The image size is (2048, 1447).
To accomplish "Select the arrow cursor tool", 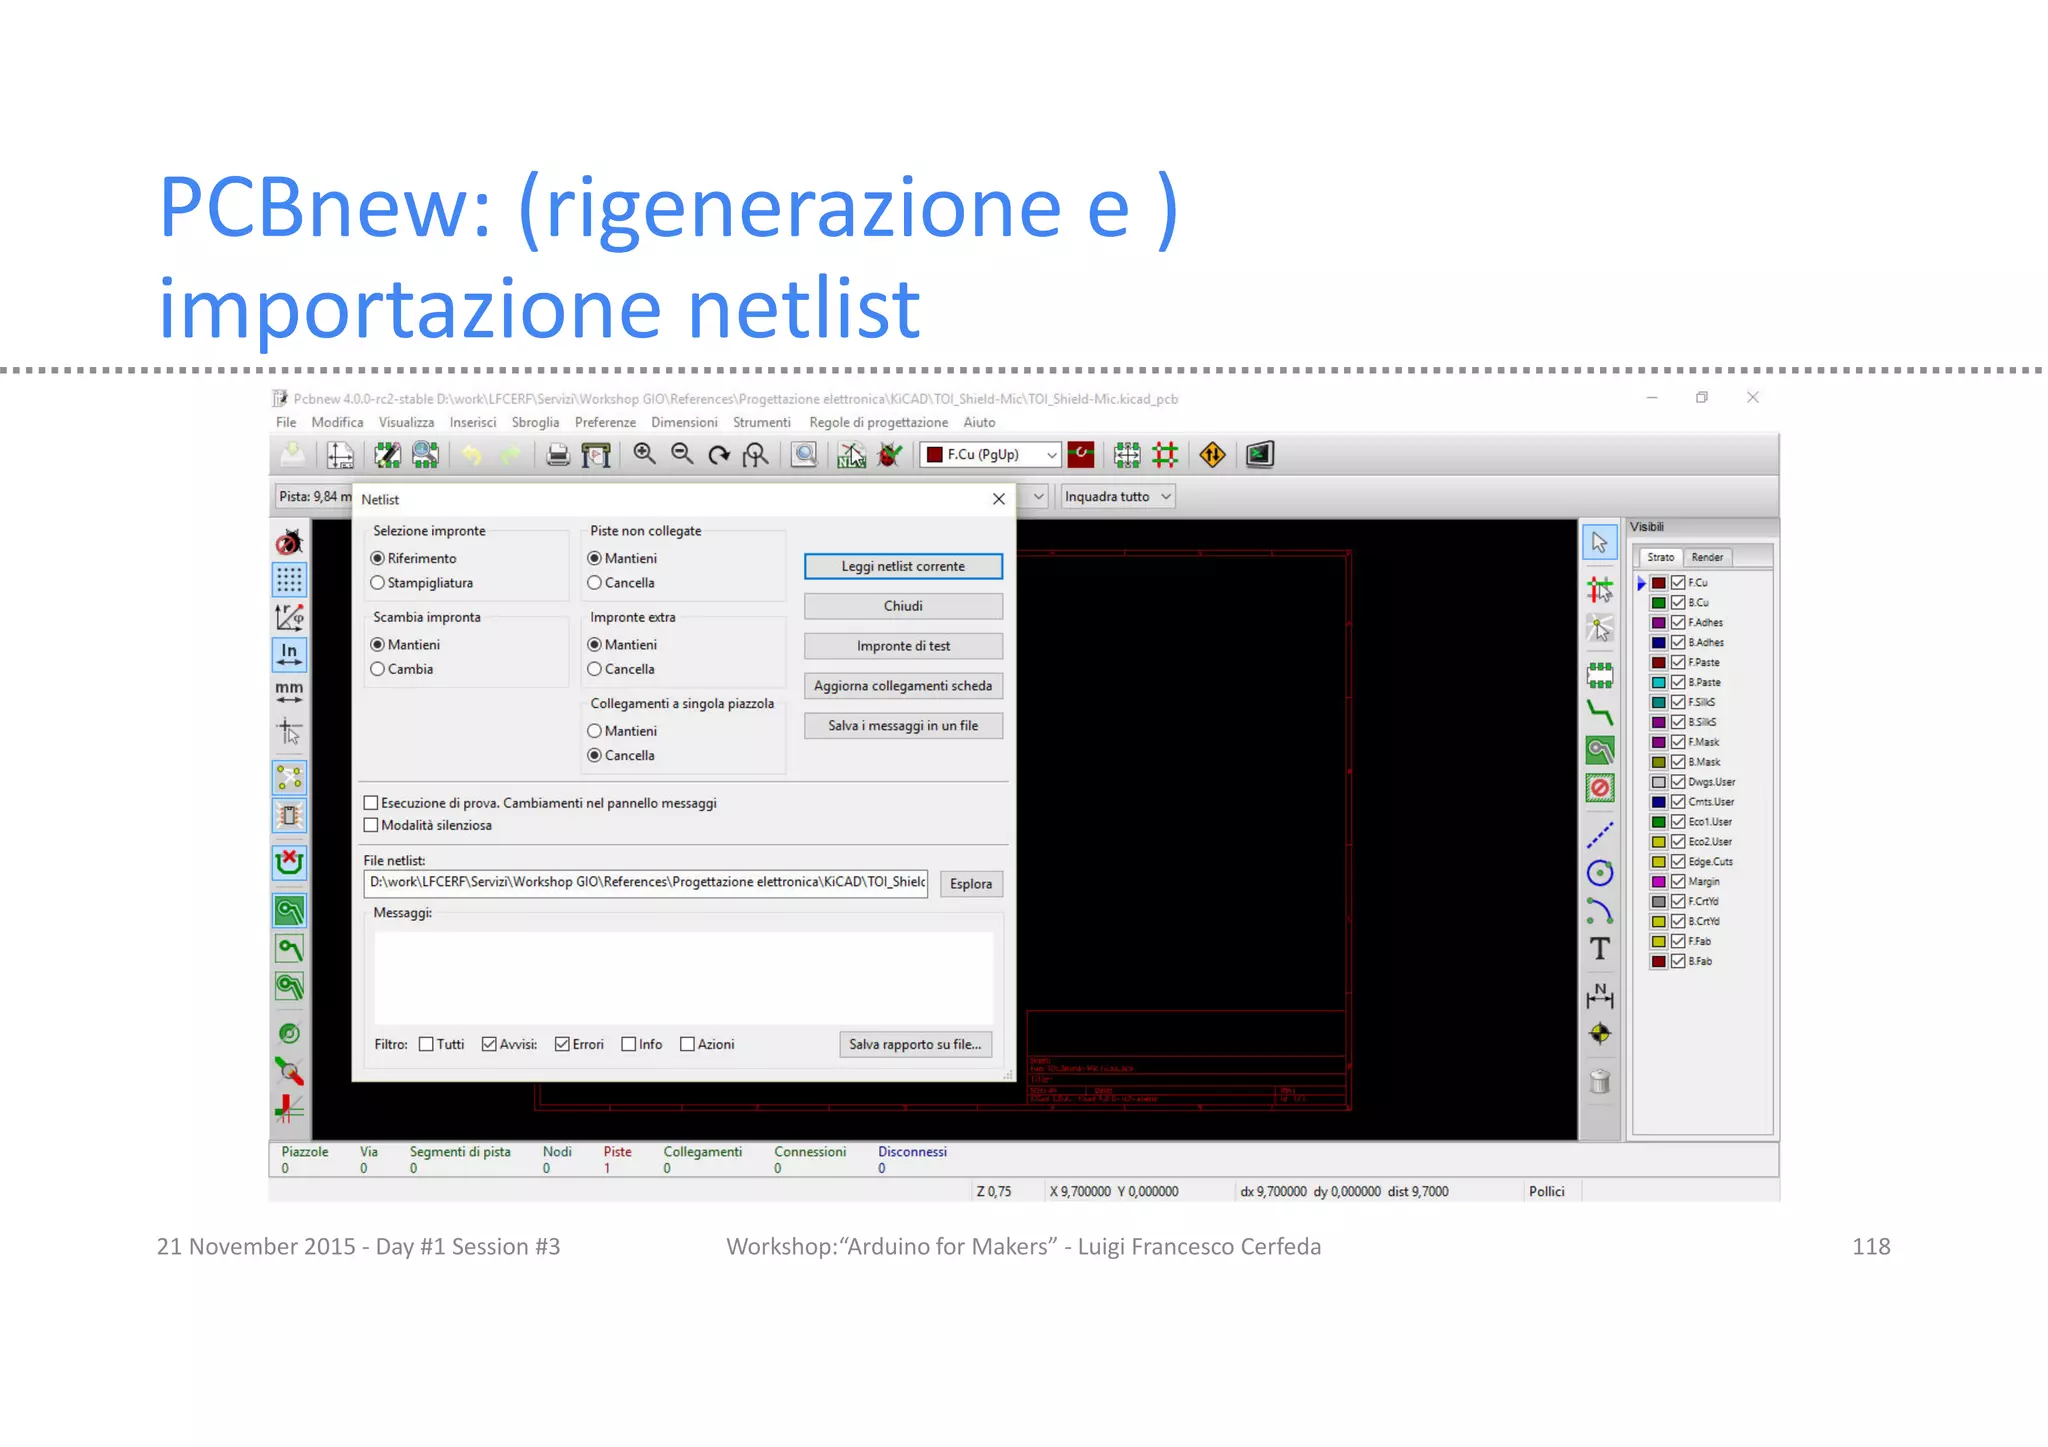I will click(1600, 543).
